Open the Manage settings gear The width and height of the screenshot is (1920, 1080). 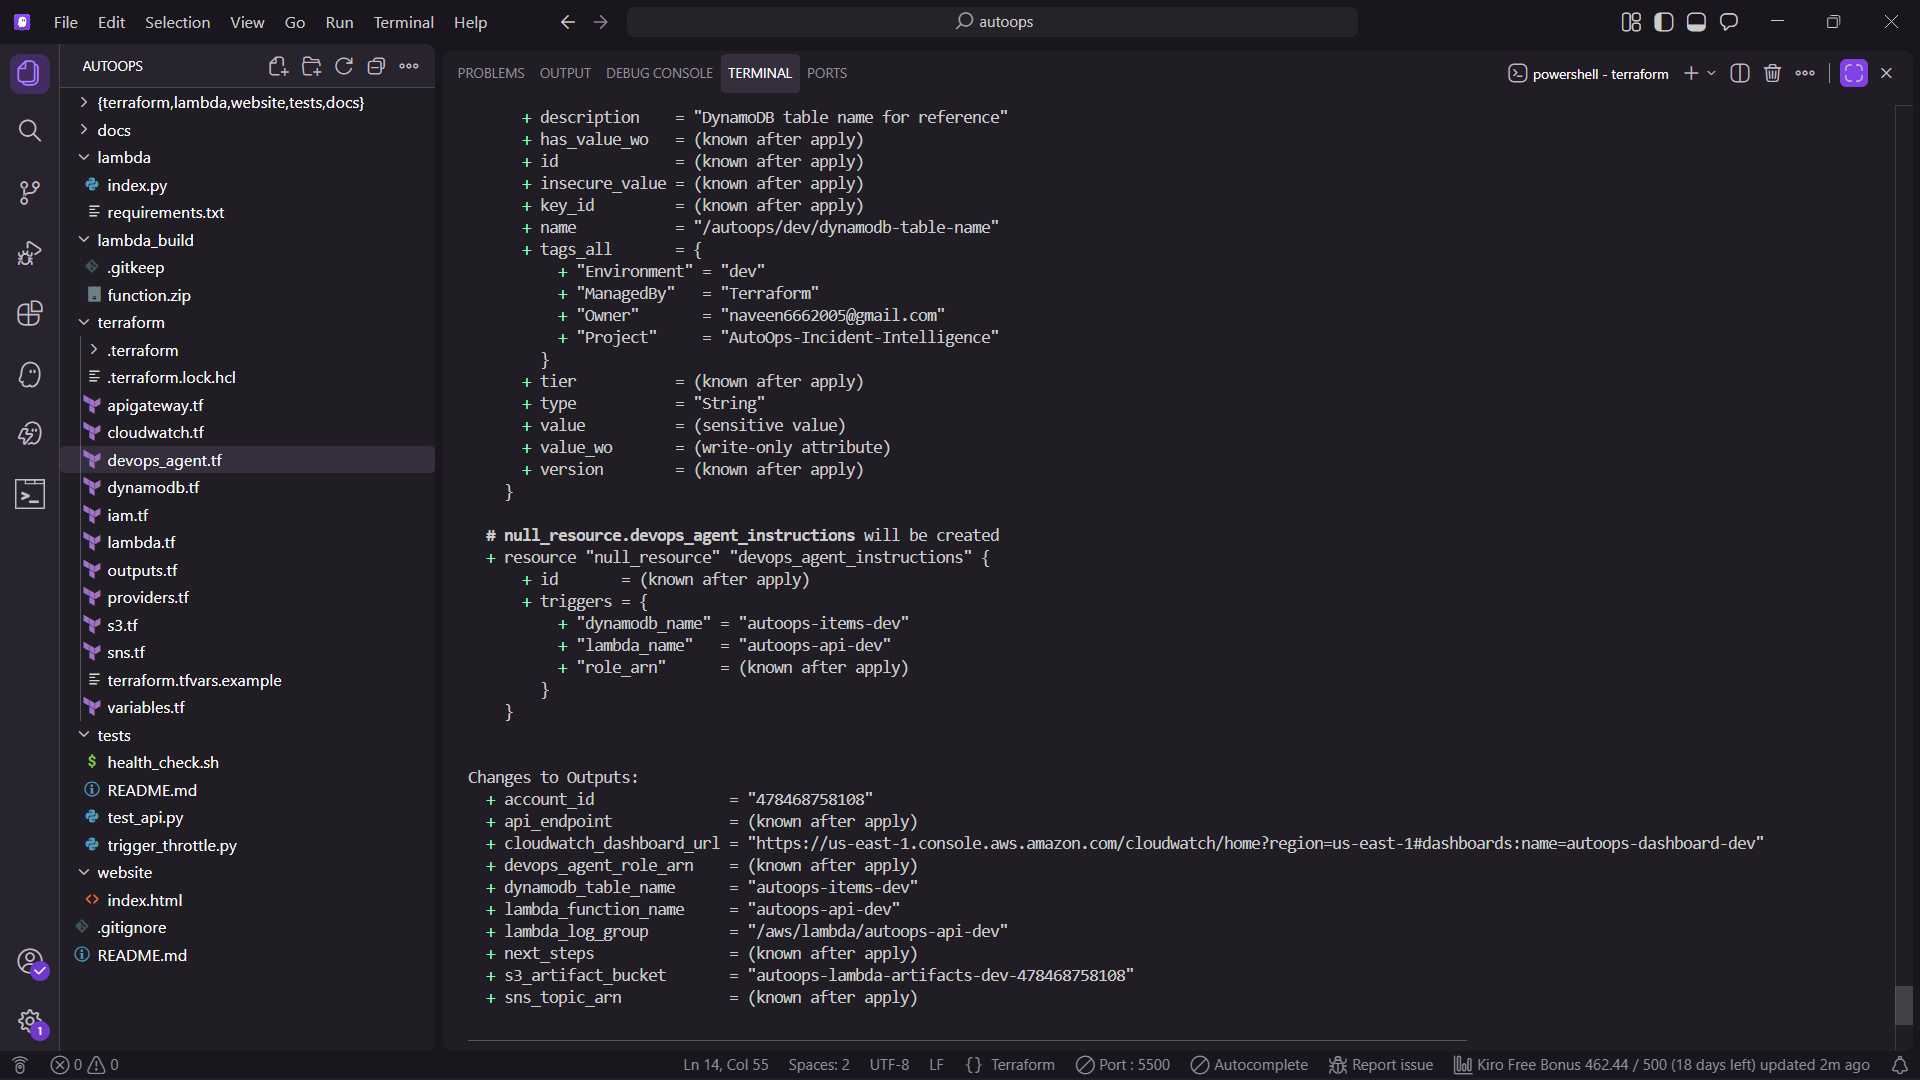click(30, 1022)
